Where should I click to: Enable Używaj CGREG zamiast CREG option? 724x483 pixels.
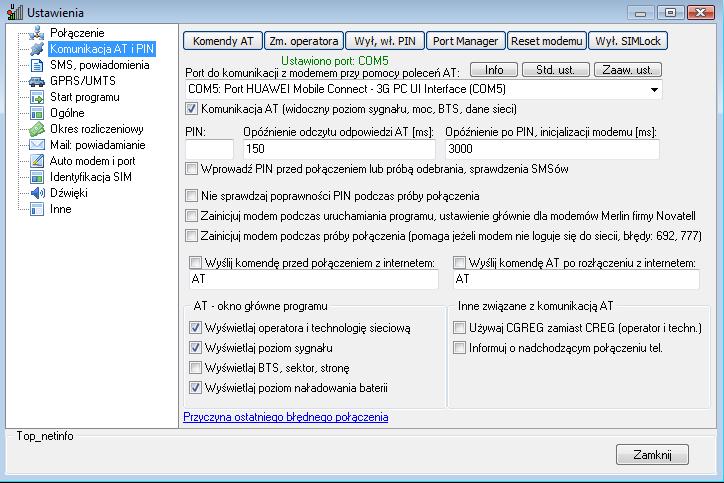tap(460, 327)
